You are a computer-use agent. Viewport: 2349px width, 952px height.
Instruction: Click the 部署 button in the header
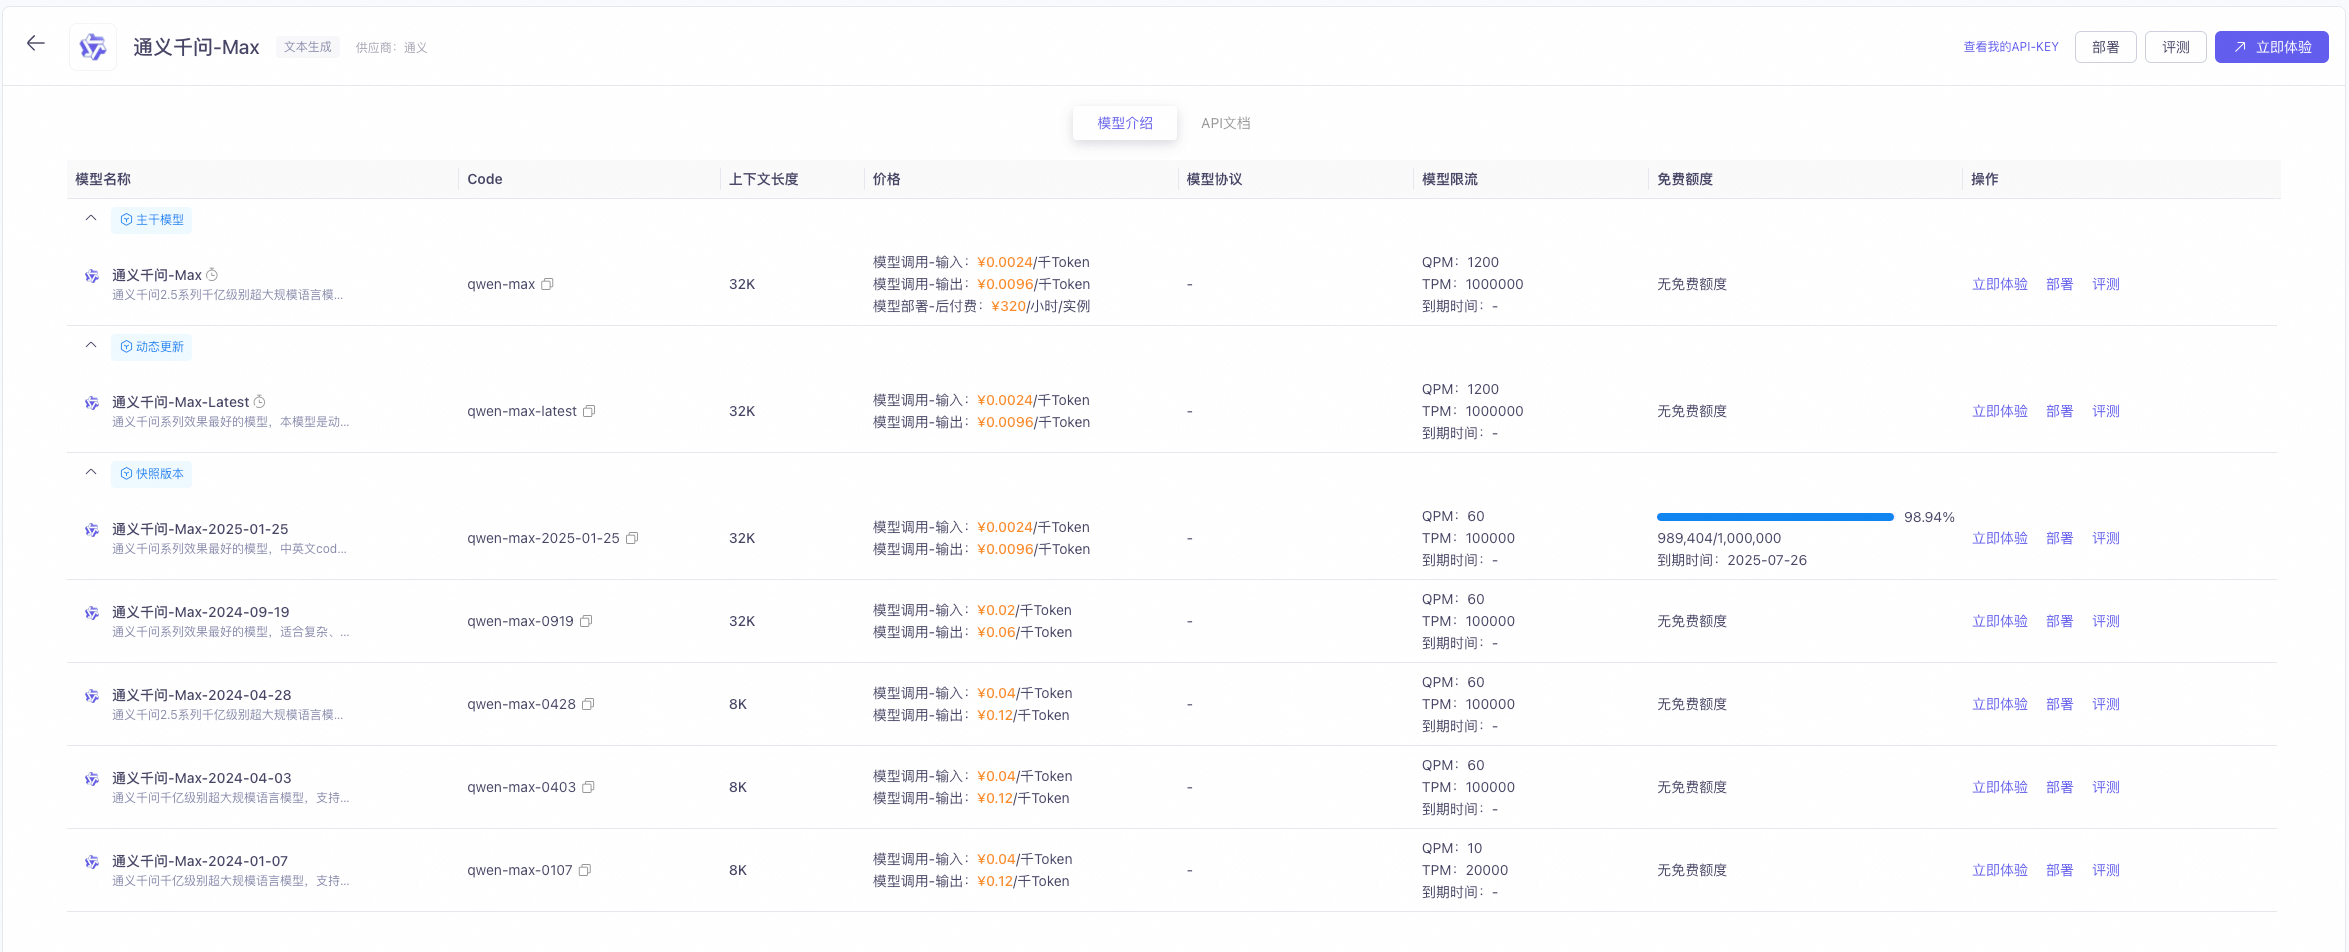(x=2106, y=47)
